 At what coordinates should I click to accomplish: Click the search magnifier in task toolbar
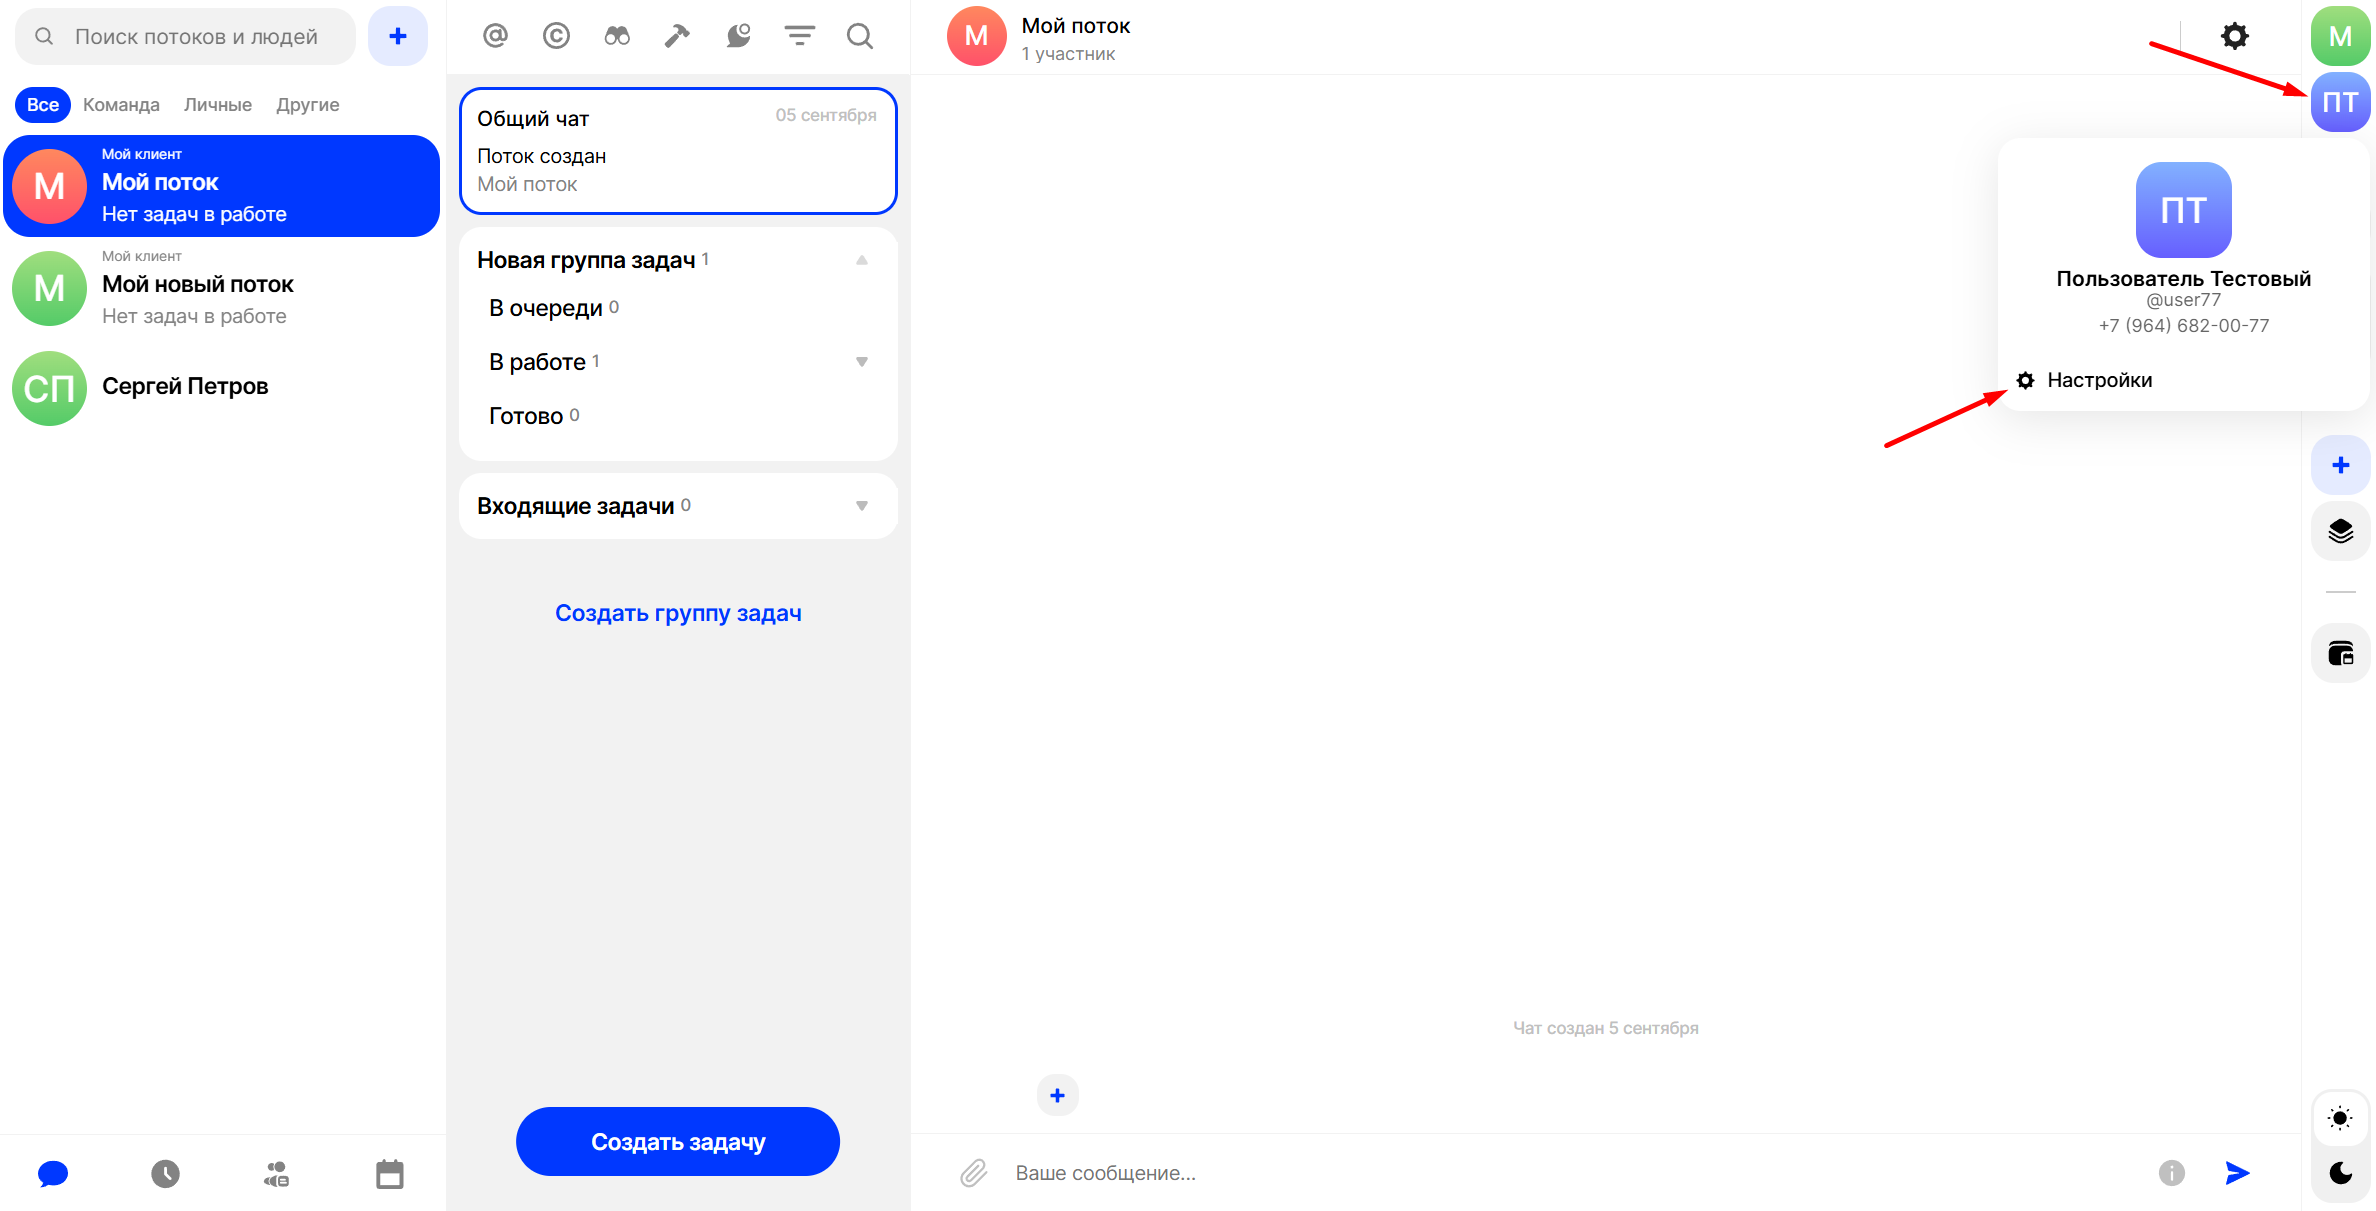coord(859,37)
